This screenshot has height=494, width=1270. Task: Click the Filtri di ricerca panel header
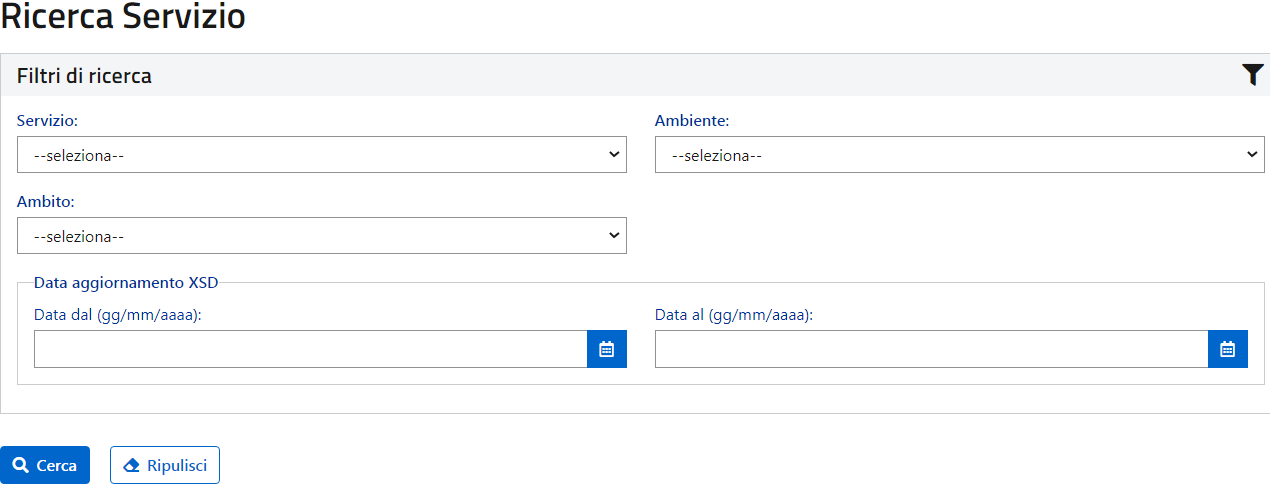635,75
